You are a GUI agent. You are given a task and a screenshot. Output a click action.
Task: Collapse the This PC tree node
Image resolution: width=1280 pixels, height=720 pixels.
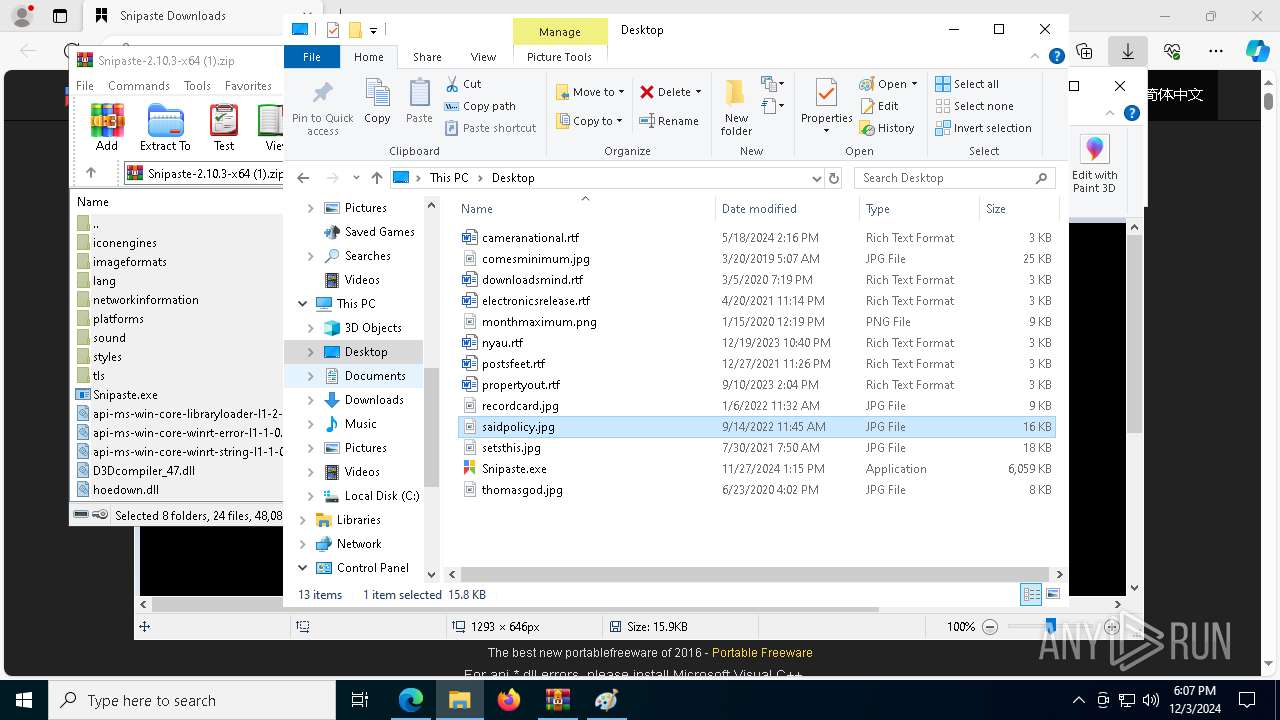[303, 304]
